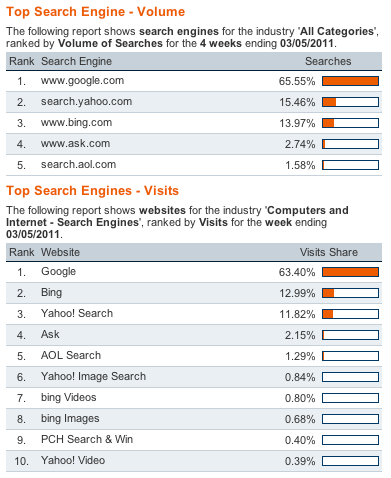Click the Yahoo 15.46% searches bar
Viewport: 391px width, 478px height.
click(x=350, y=102)
